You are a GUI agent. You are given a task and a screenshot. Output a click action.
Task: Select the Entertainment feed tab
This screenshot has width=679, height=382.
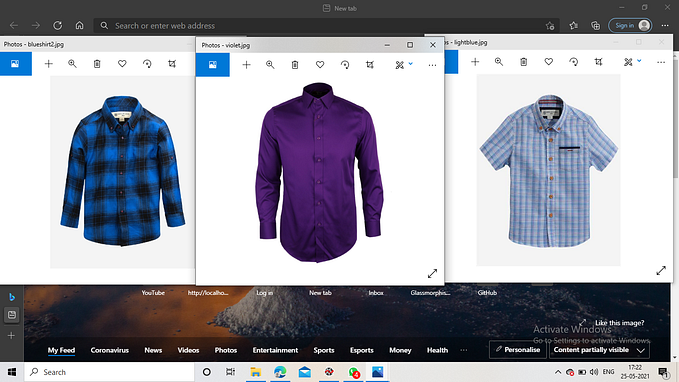point(275,350)
